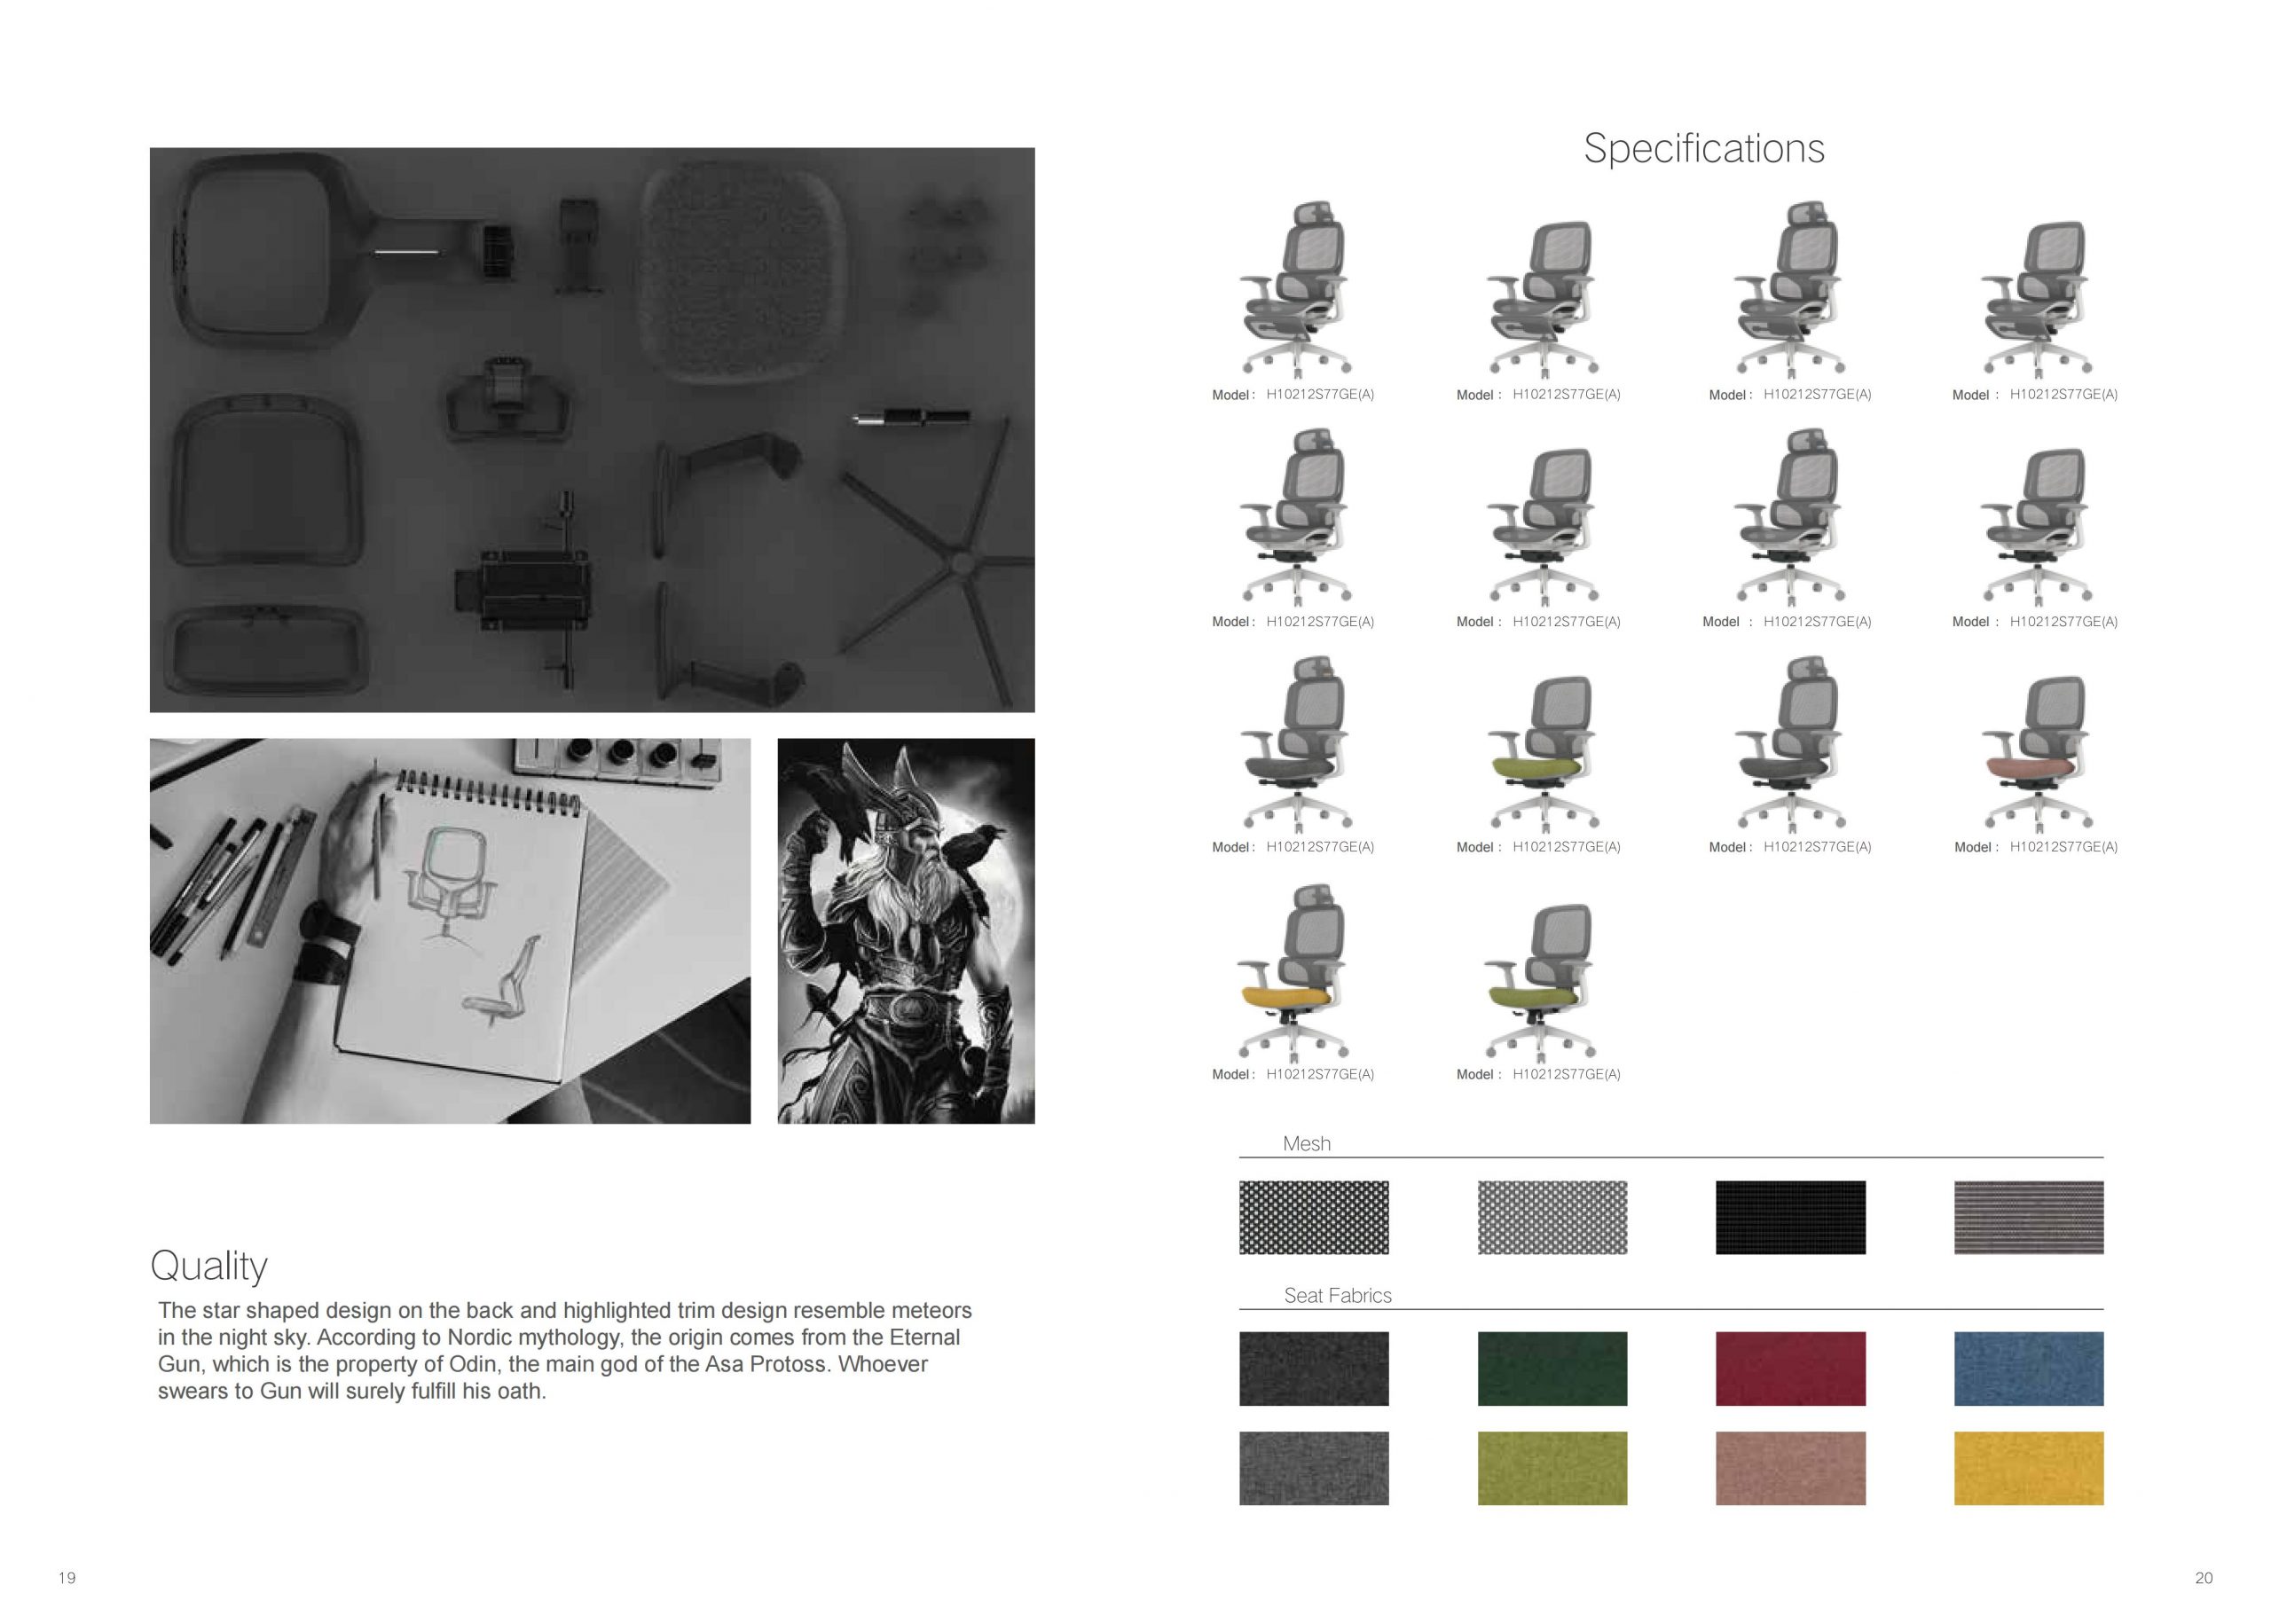Open the Odin warrior illustration
Image resolution: width=2271 pixels, height=1624 pixels.
[x=906, y=931]
